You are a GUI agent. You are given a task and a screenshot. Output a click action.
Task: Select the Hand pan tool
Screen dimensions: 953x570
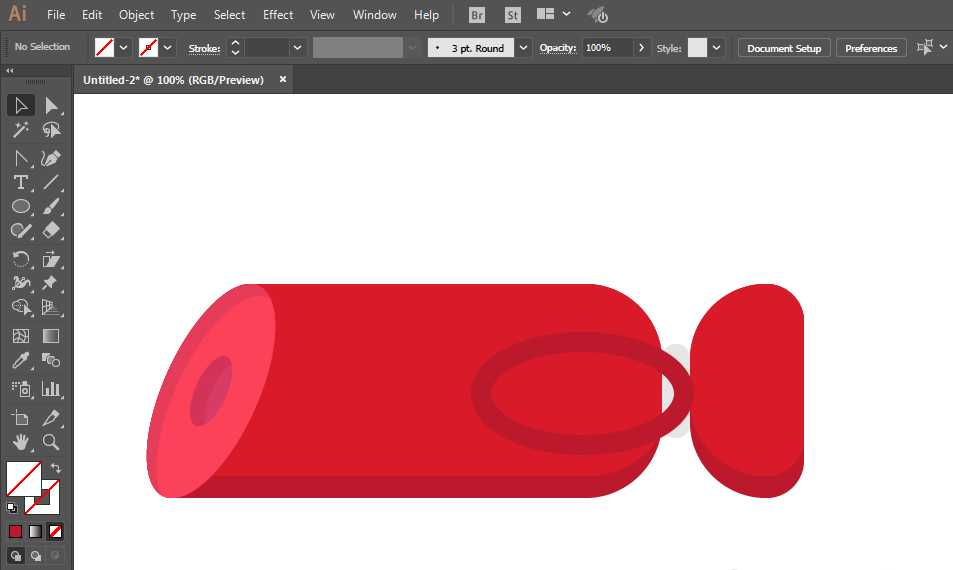tap(21, 442)
